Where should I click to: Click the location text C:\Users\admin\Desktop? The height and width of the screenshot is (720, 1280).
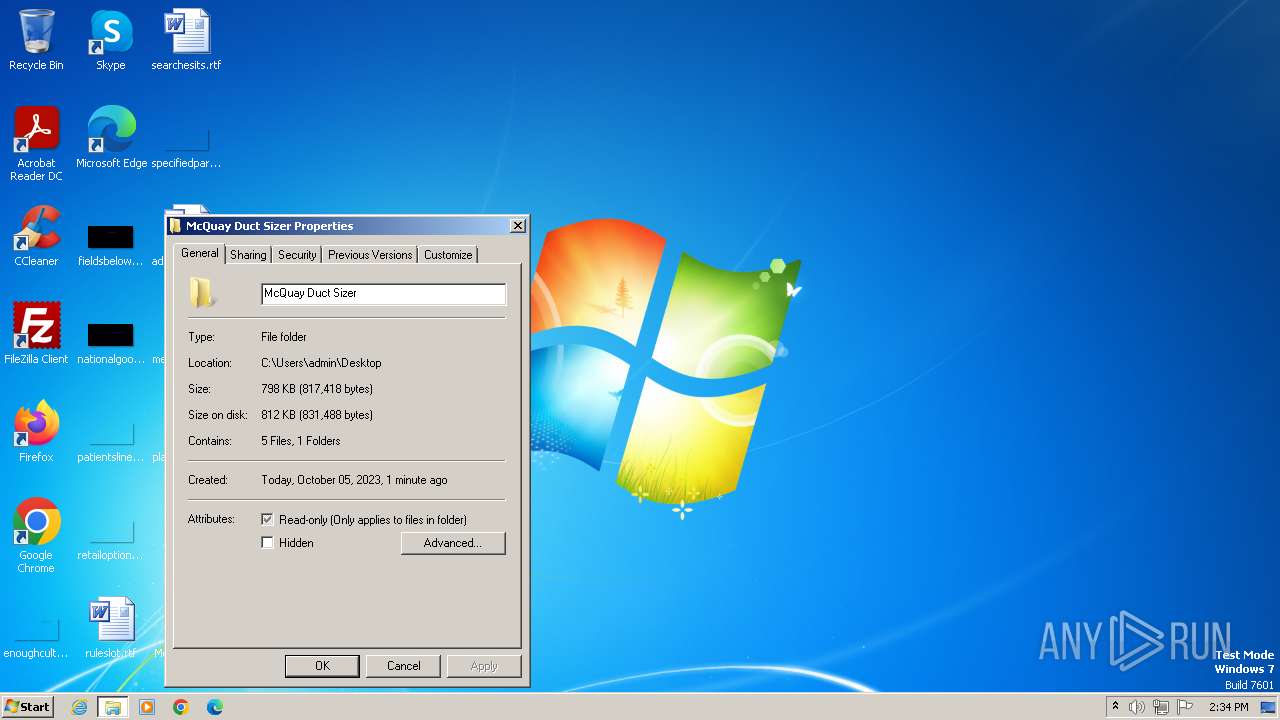[x=321, y=363]
